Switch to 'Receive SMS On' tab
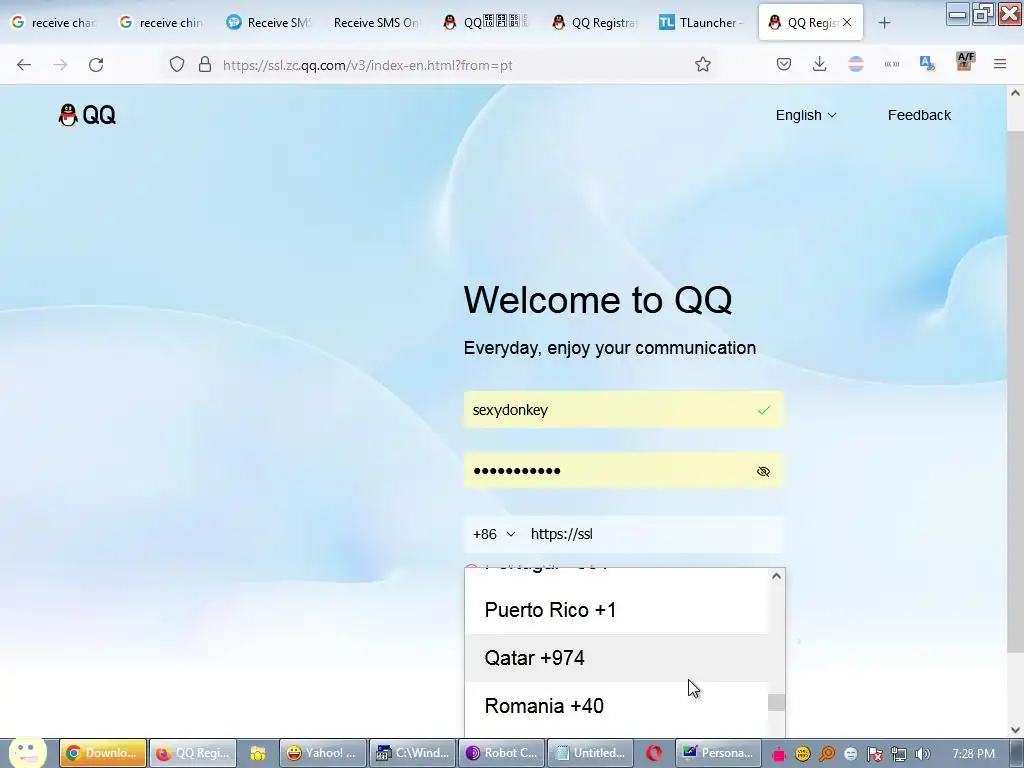Screen dimensions: 1024x768 pos(376,23)
